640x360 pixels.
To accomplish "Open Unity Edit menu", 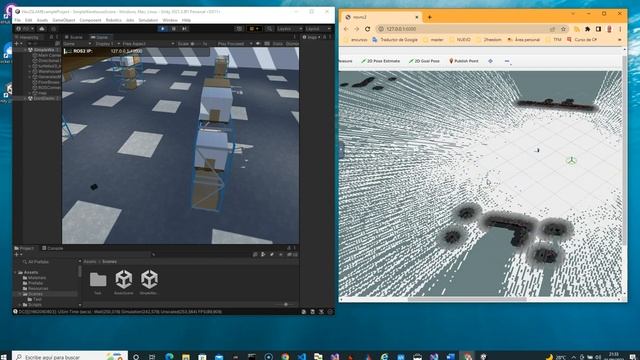I will pyautogui.click(x=28, y=20).
